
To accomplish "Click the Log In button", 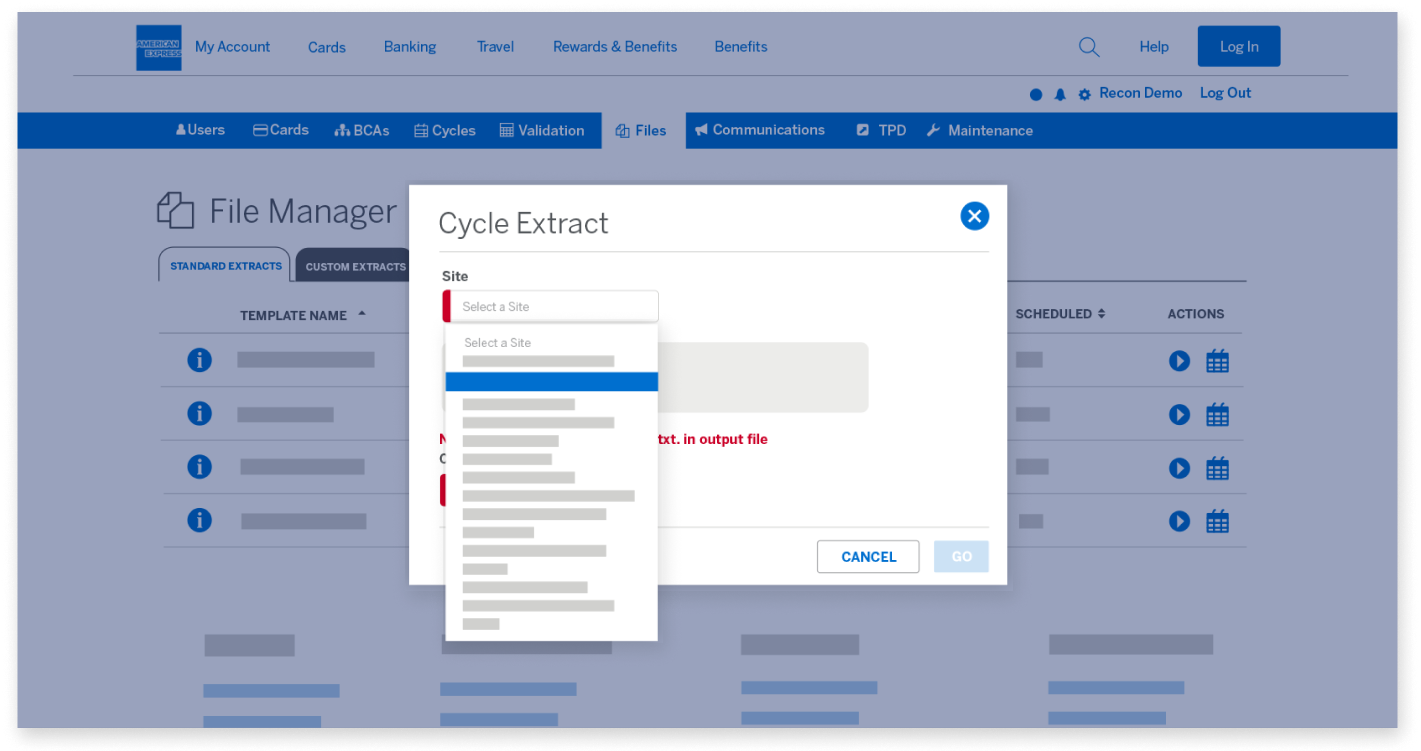I will point(1238,47).
